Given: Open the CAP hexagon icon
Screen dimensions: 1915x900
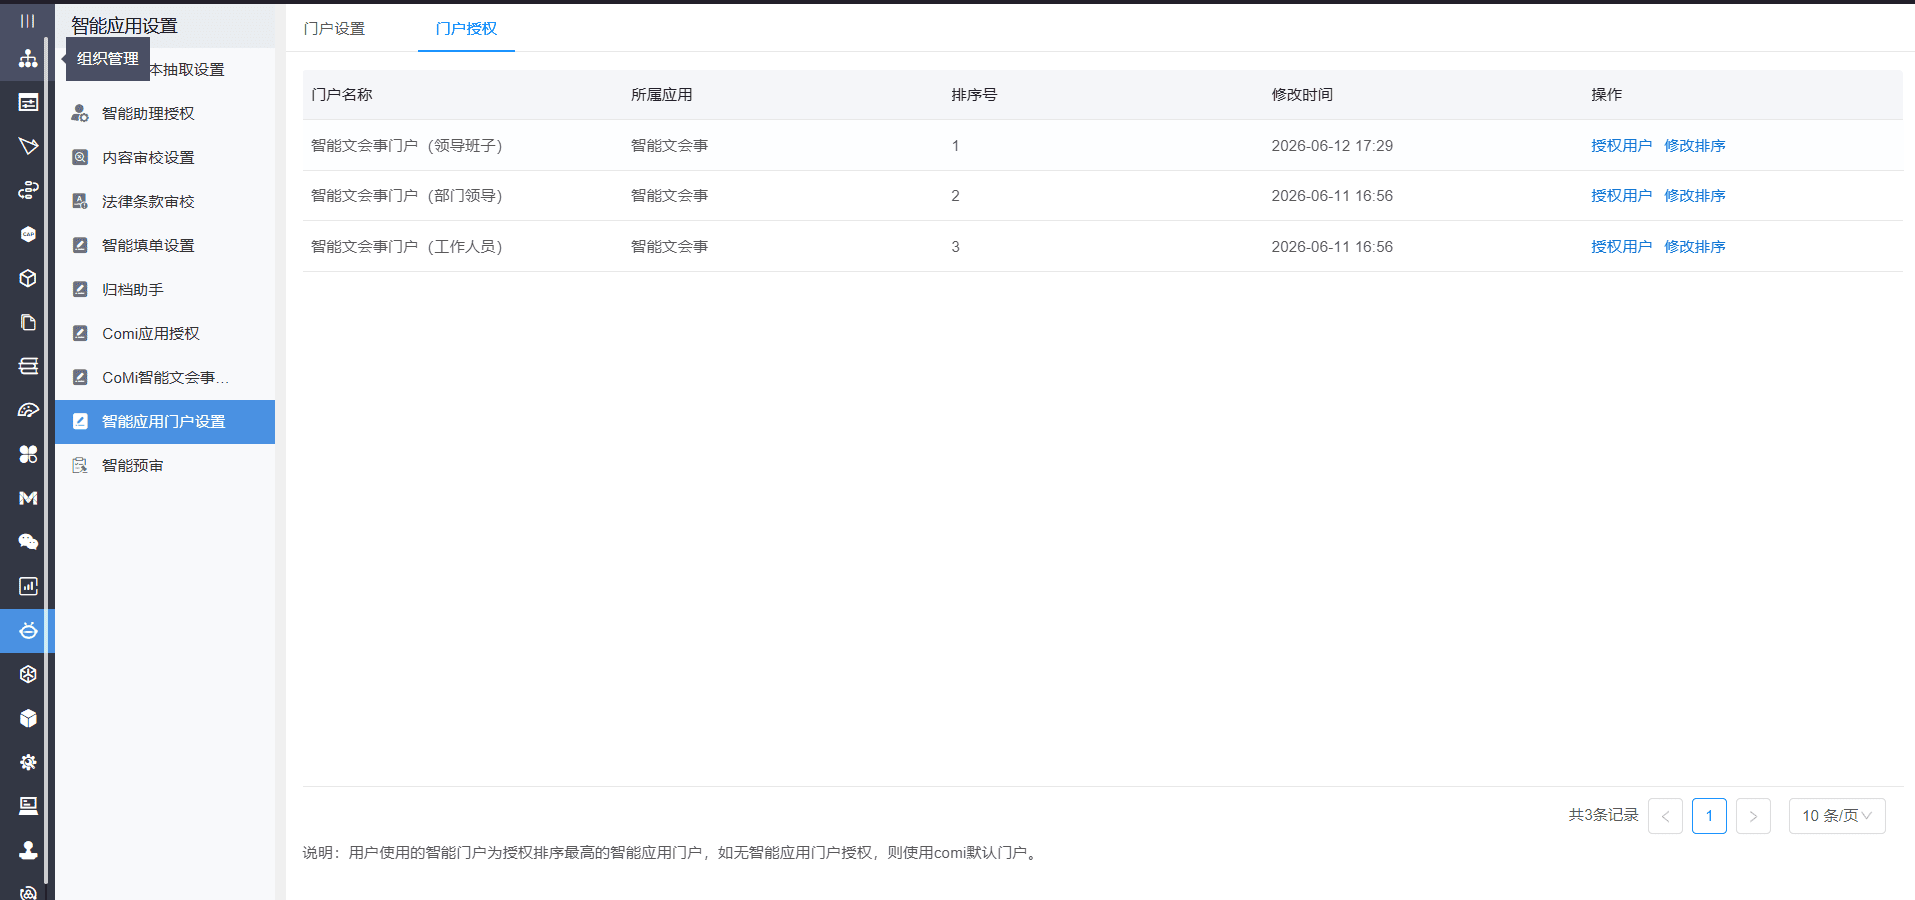Looking at the screenshot, I should pos(28,234).
